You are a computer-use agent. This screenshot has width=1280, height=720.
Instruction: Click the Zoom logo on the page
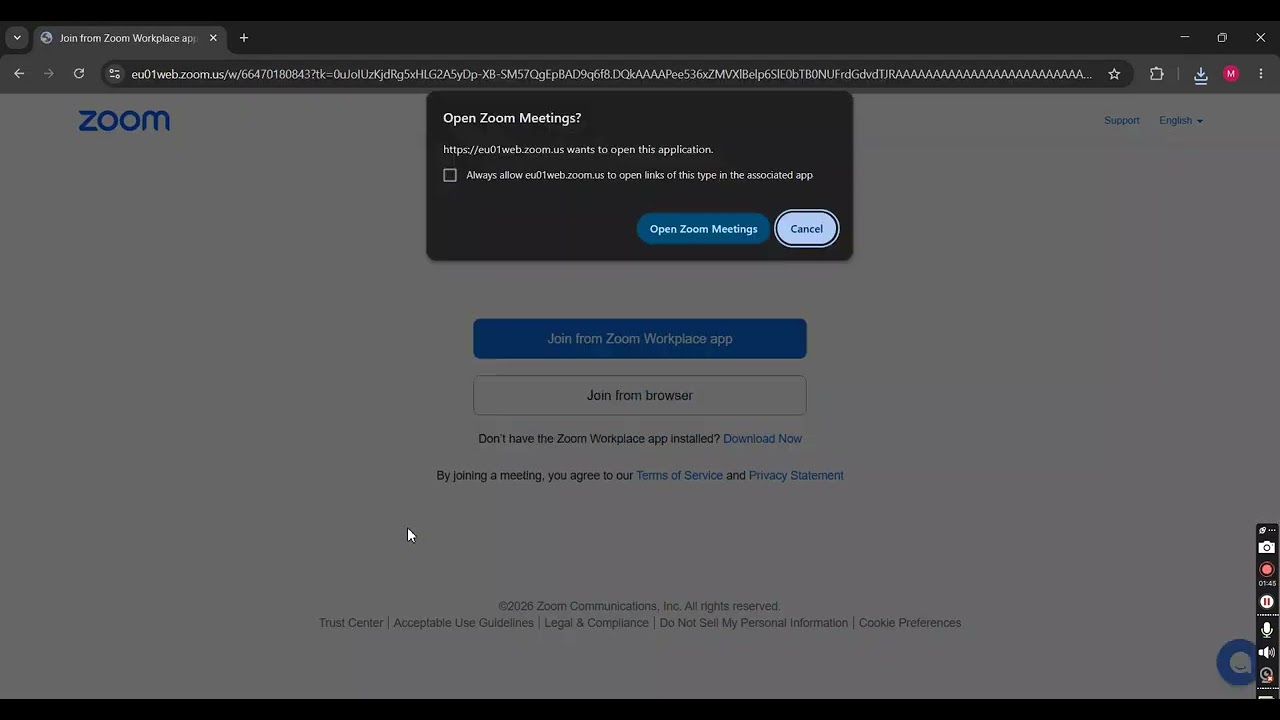click(x=124, y=121)
